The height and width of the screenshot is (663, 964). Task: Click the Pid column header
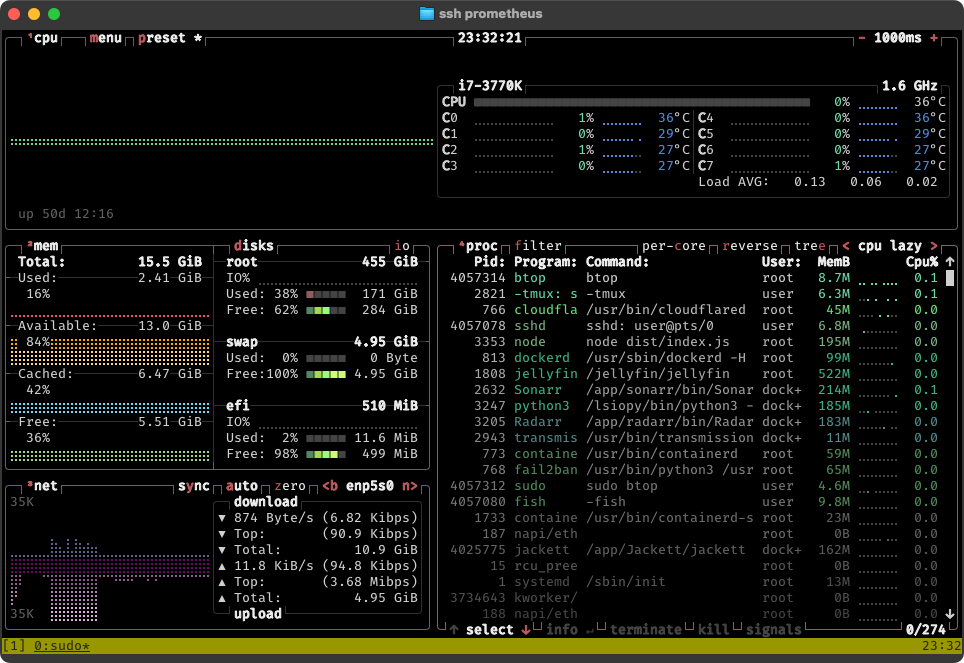click(489, 262)
